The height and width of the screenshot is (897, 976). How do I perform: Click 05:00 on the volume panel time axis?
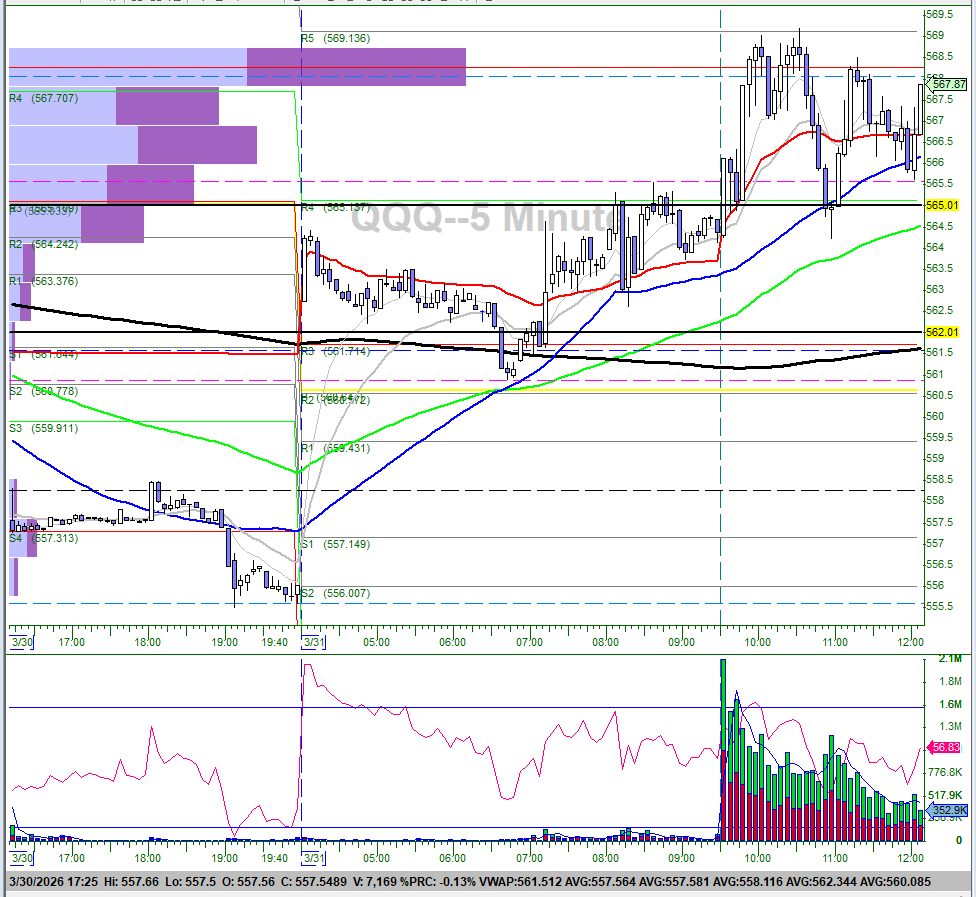pyautogui.click(x=377, y=859)
